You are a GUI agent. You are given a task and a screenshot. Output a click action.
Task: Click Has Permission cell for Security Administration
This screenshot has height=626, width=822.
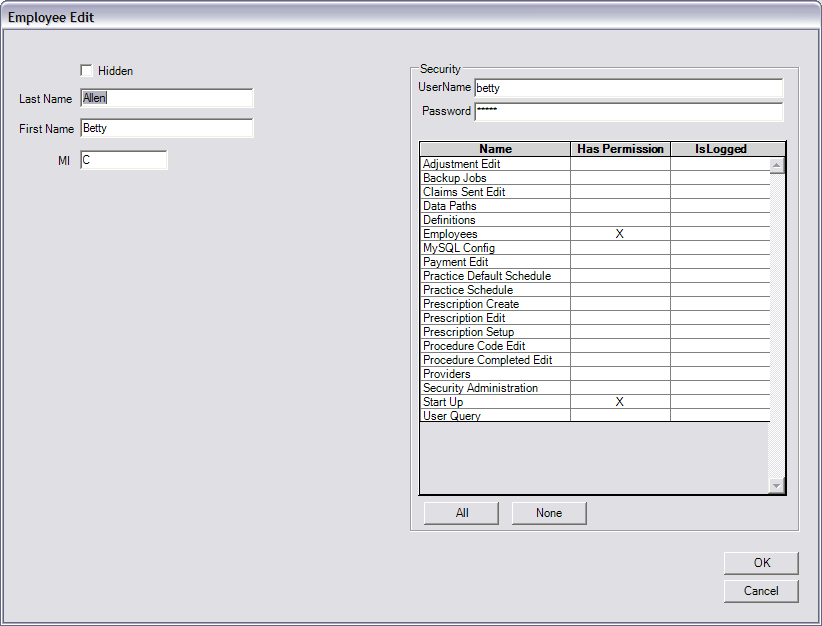(620, 388)
